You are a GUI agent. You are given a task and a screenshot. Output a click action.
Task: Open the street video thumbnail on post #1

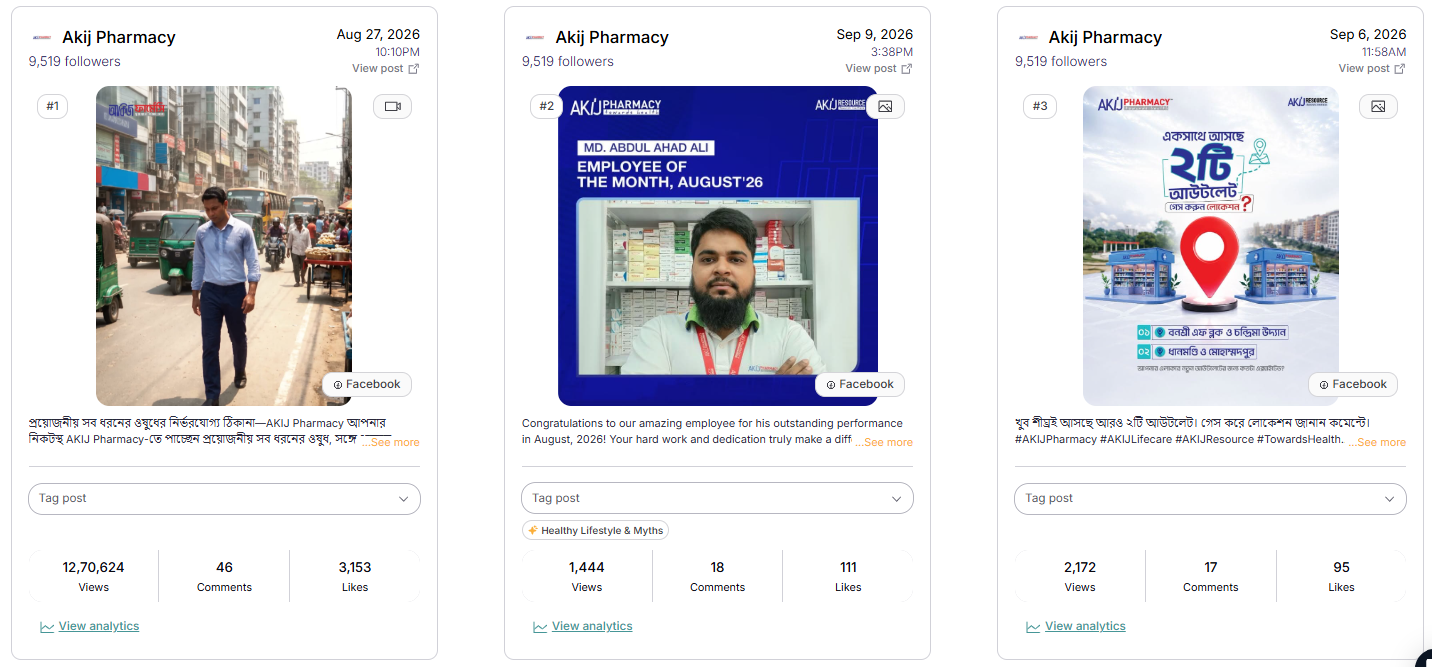pyautogui.click(x=224, y=246)
